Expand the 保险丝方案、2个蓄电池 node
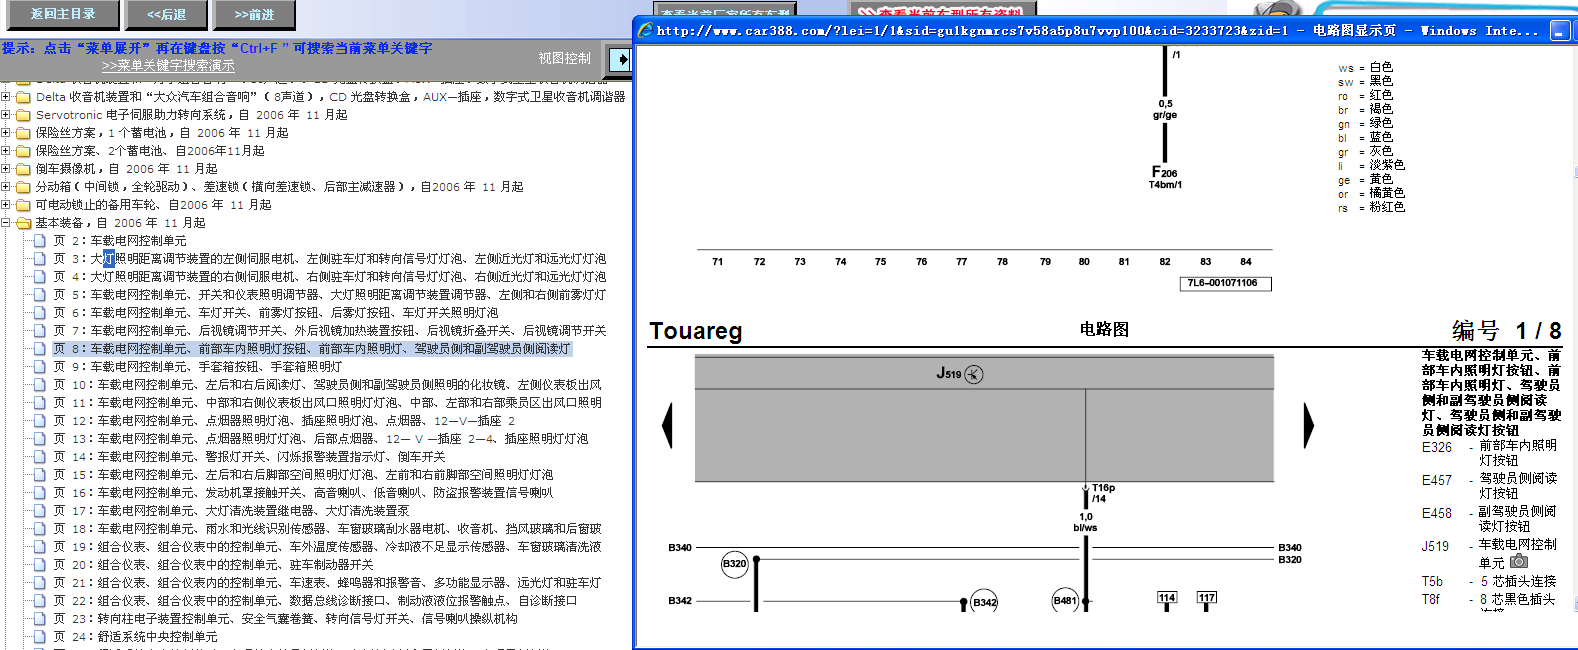 [x=6, y=151]
